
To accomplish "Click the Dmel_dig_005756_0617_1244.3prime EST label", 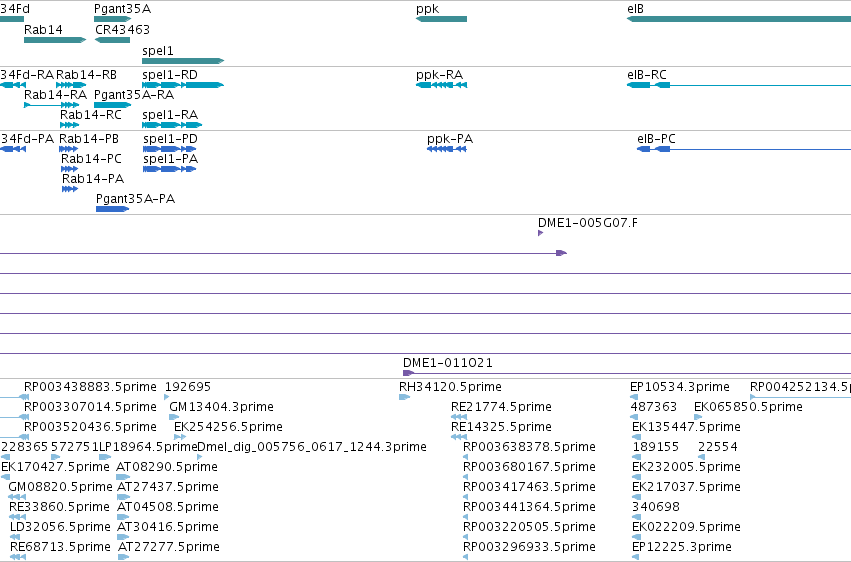I will pos(312,447).
